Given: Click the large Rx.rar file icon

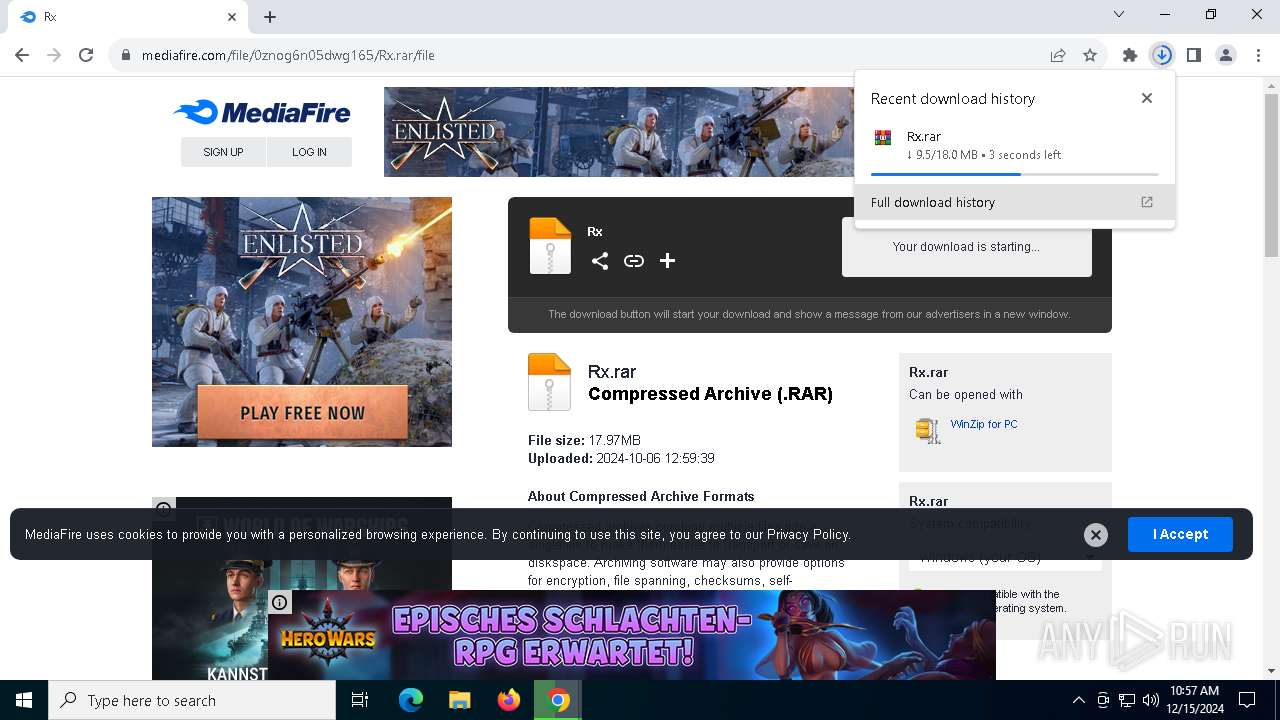Looking at the screenshot, I should click(x=549, y=381).
